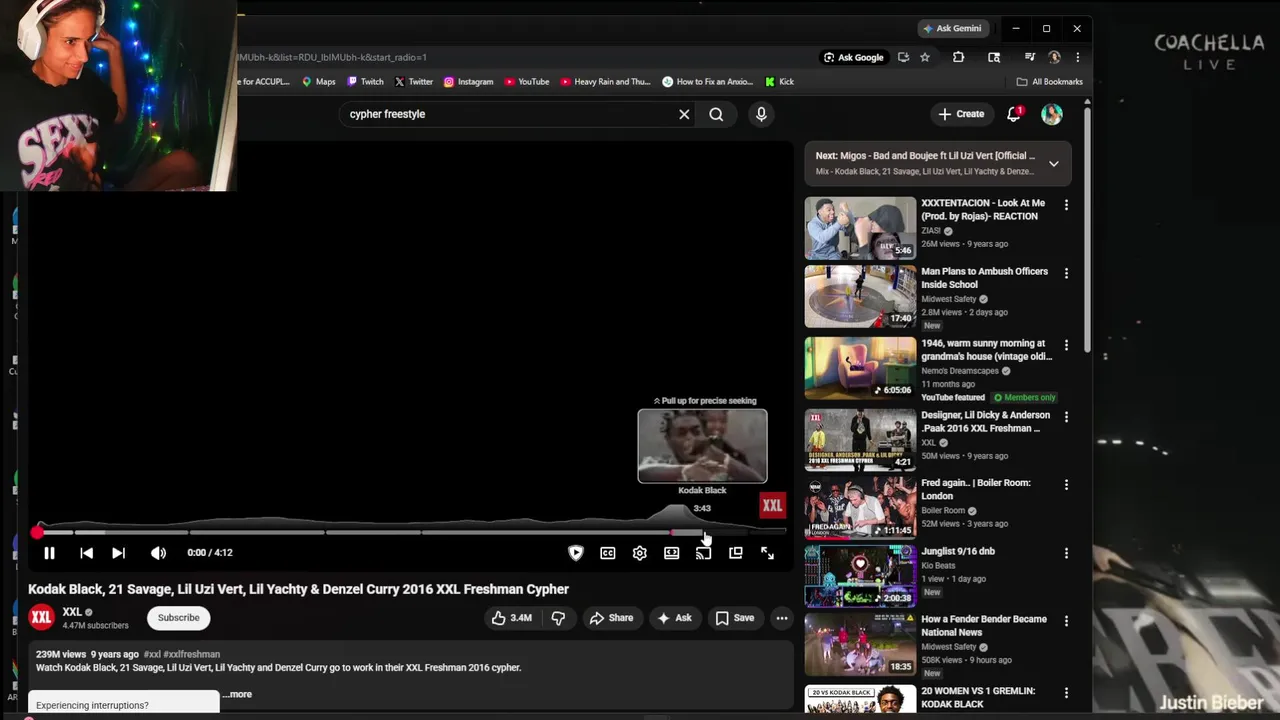Open tab search icon in Chrome toolbar

tap(994, 57)
